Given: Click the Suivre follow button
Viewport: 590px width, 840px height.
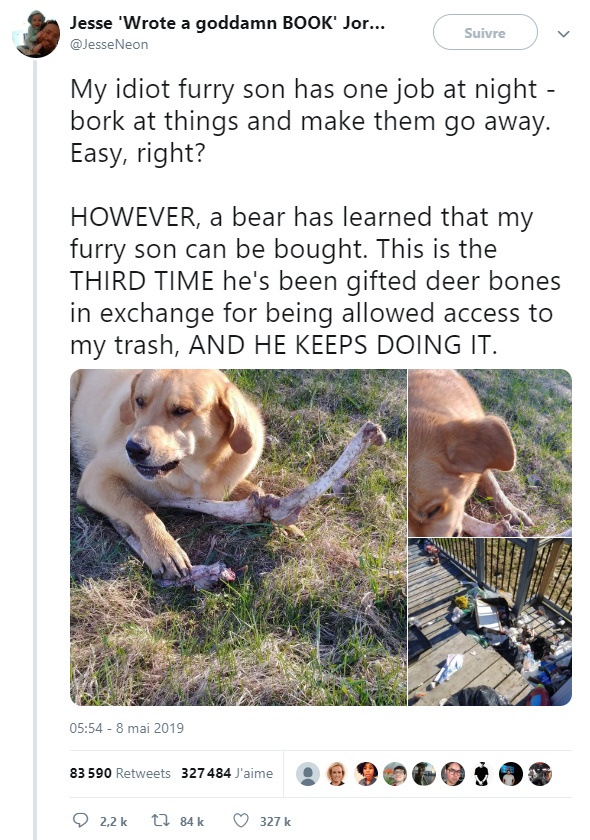Looking at the screenshot, I should tap(485, 33).
